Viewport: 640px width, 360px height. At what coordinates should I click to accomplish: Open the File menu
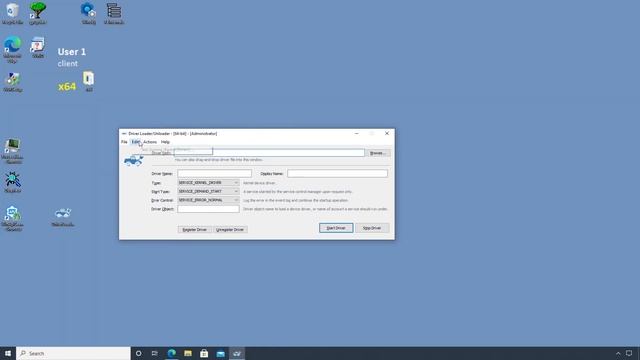124,142
